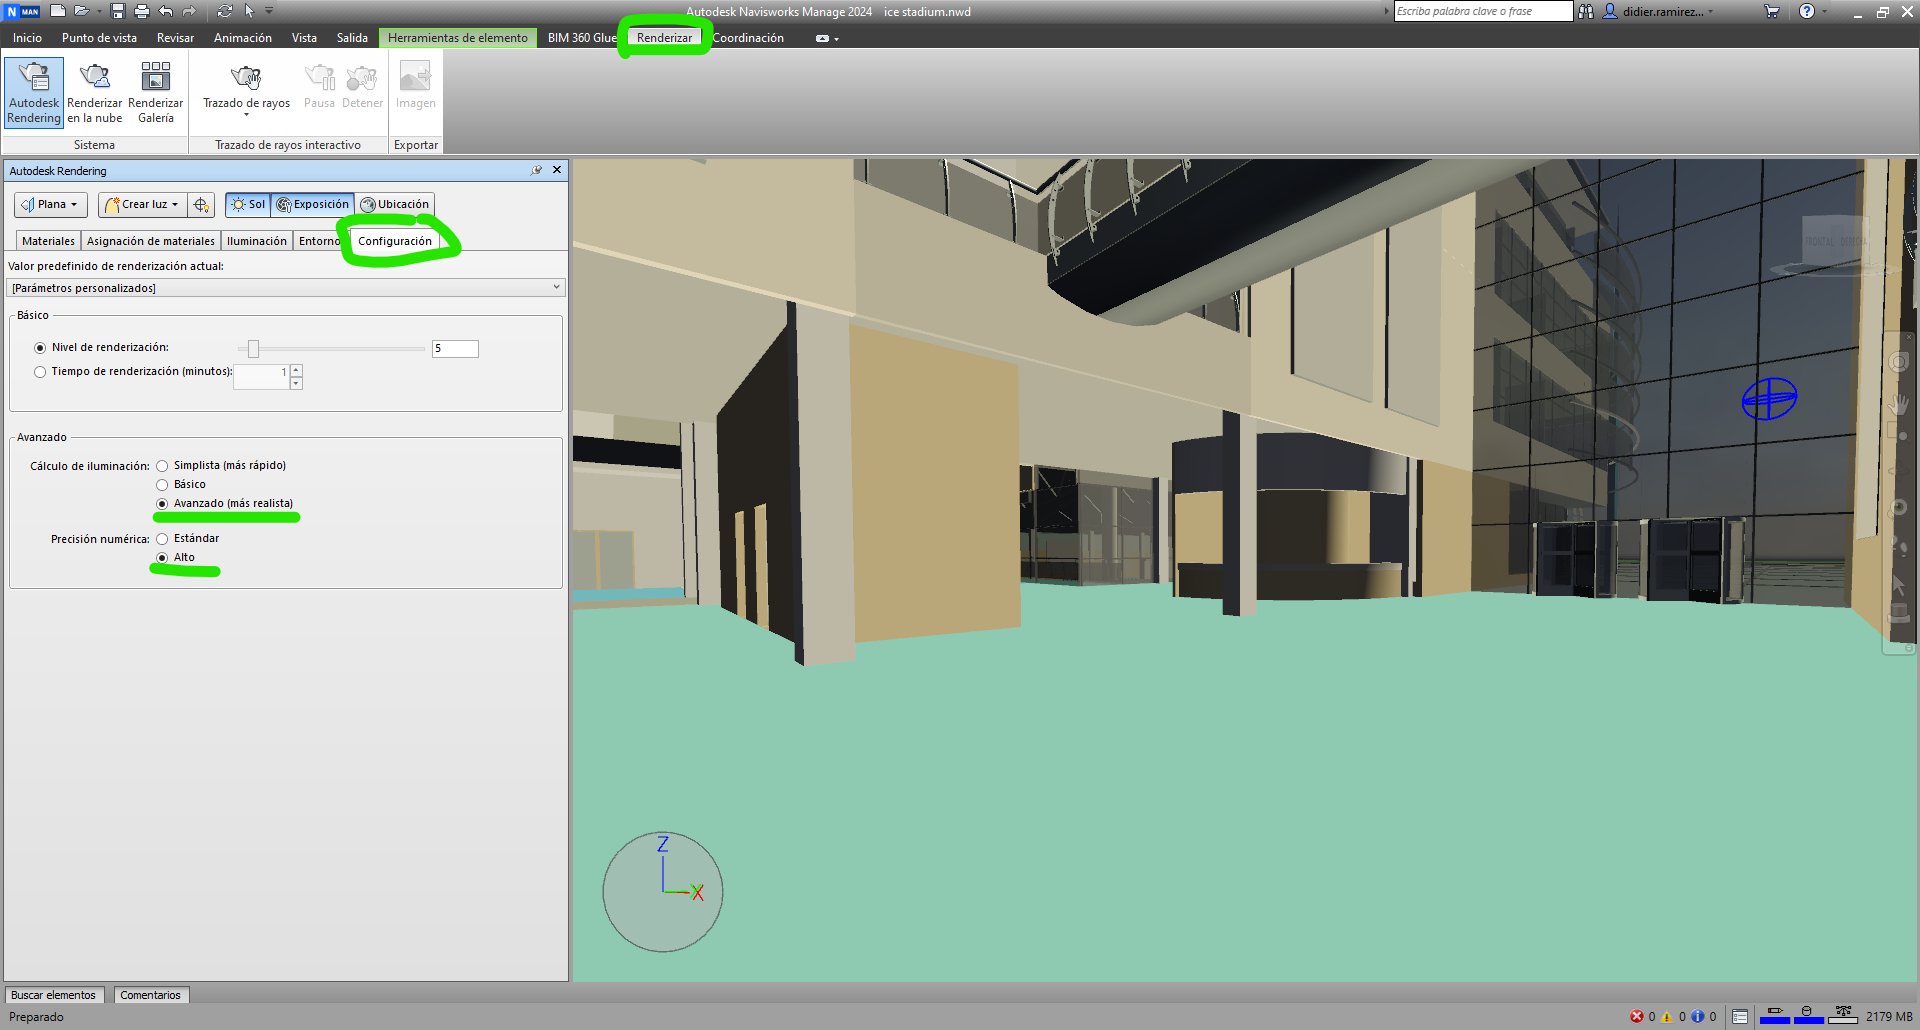Expand the quick access toolbar customize arrow

pyautogui.click(x=269, y=11)
